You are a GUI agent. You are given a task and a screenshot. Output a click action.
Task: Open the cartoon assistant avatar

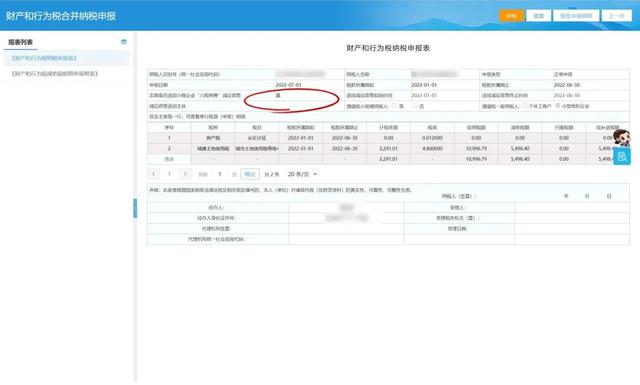(x=621, y=138)
